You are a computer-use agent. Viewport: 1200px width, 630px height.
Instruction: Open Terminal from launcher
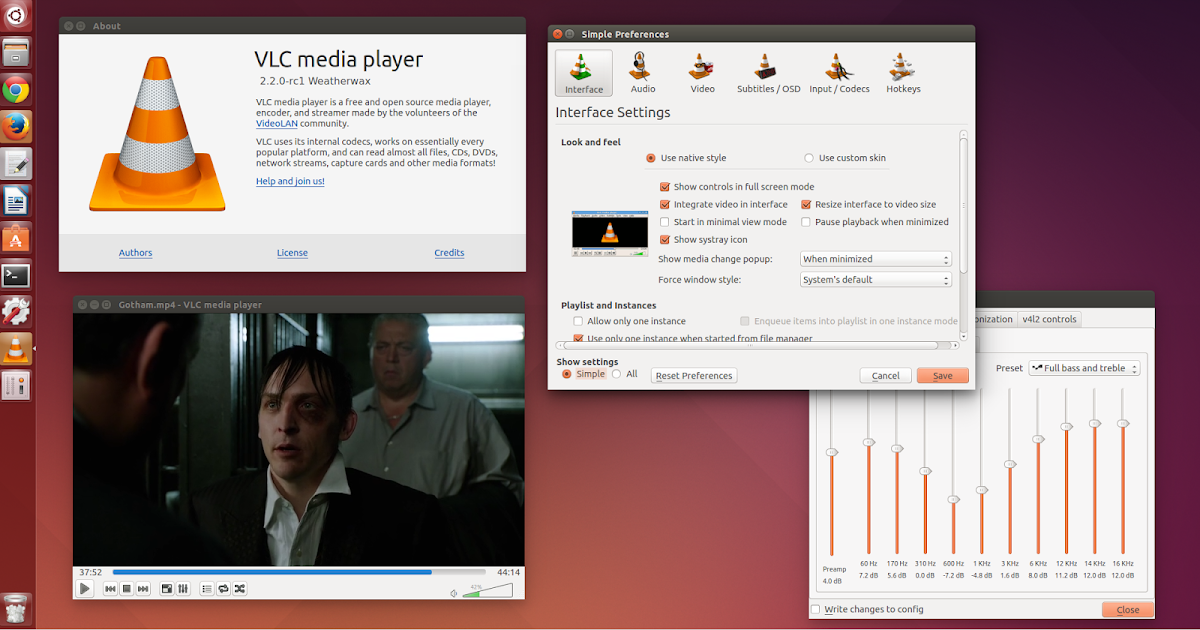pyautogui.click(x=16, y=275)
